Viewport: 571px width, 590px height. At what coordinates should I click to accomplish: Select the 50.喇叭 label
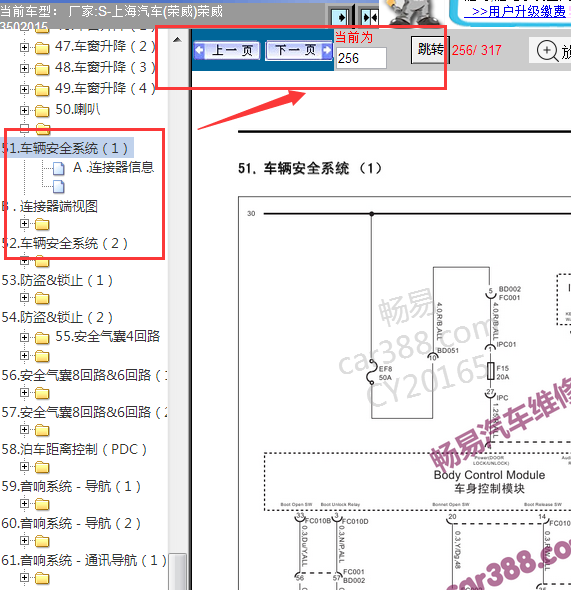pyautogui.click(x=77, y=109)
